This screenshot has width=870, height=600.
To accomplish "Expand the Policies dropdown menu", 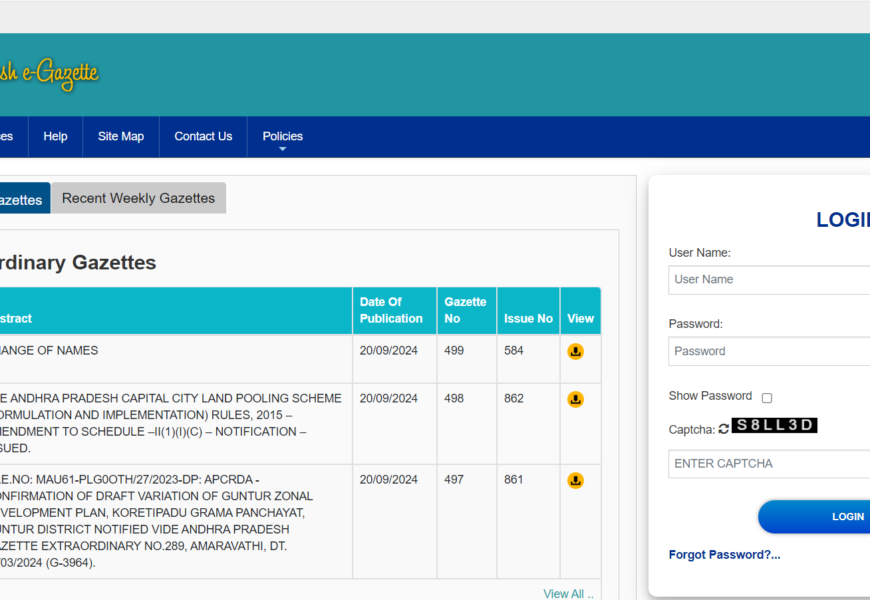I will 282,137.
